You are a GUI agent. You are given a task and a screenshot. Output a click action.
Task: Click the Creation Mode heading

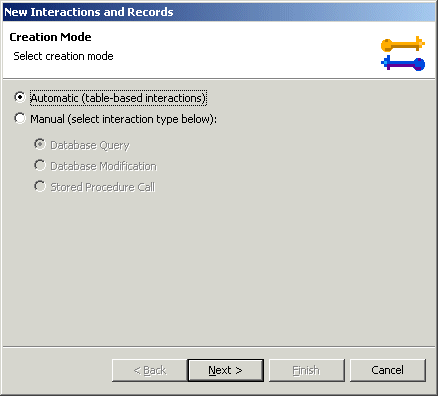coord(50,37)
